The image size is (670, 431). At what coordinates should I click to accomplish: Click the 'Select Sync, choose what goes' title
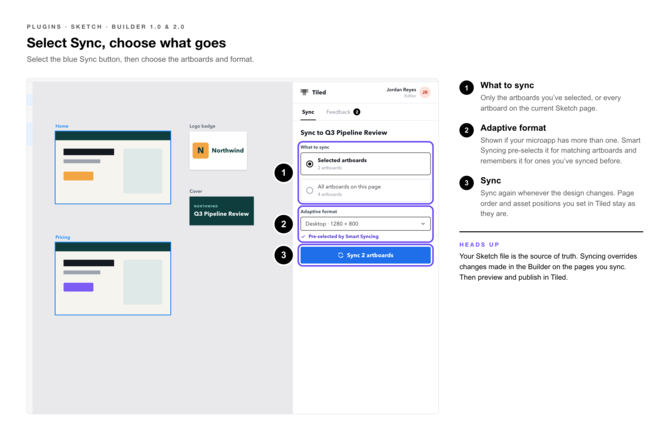[126, 43]
